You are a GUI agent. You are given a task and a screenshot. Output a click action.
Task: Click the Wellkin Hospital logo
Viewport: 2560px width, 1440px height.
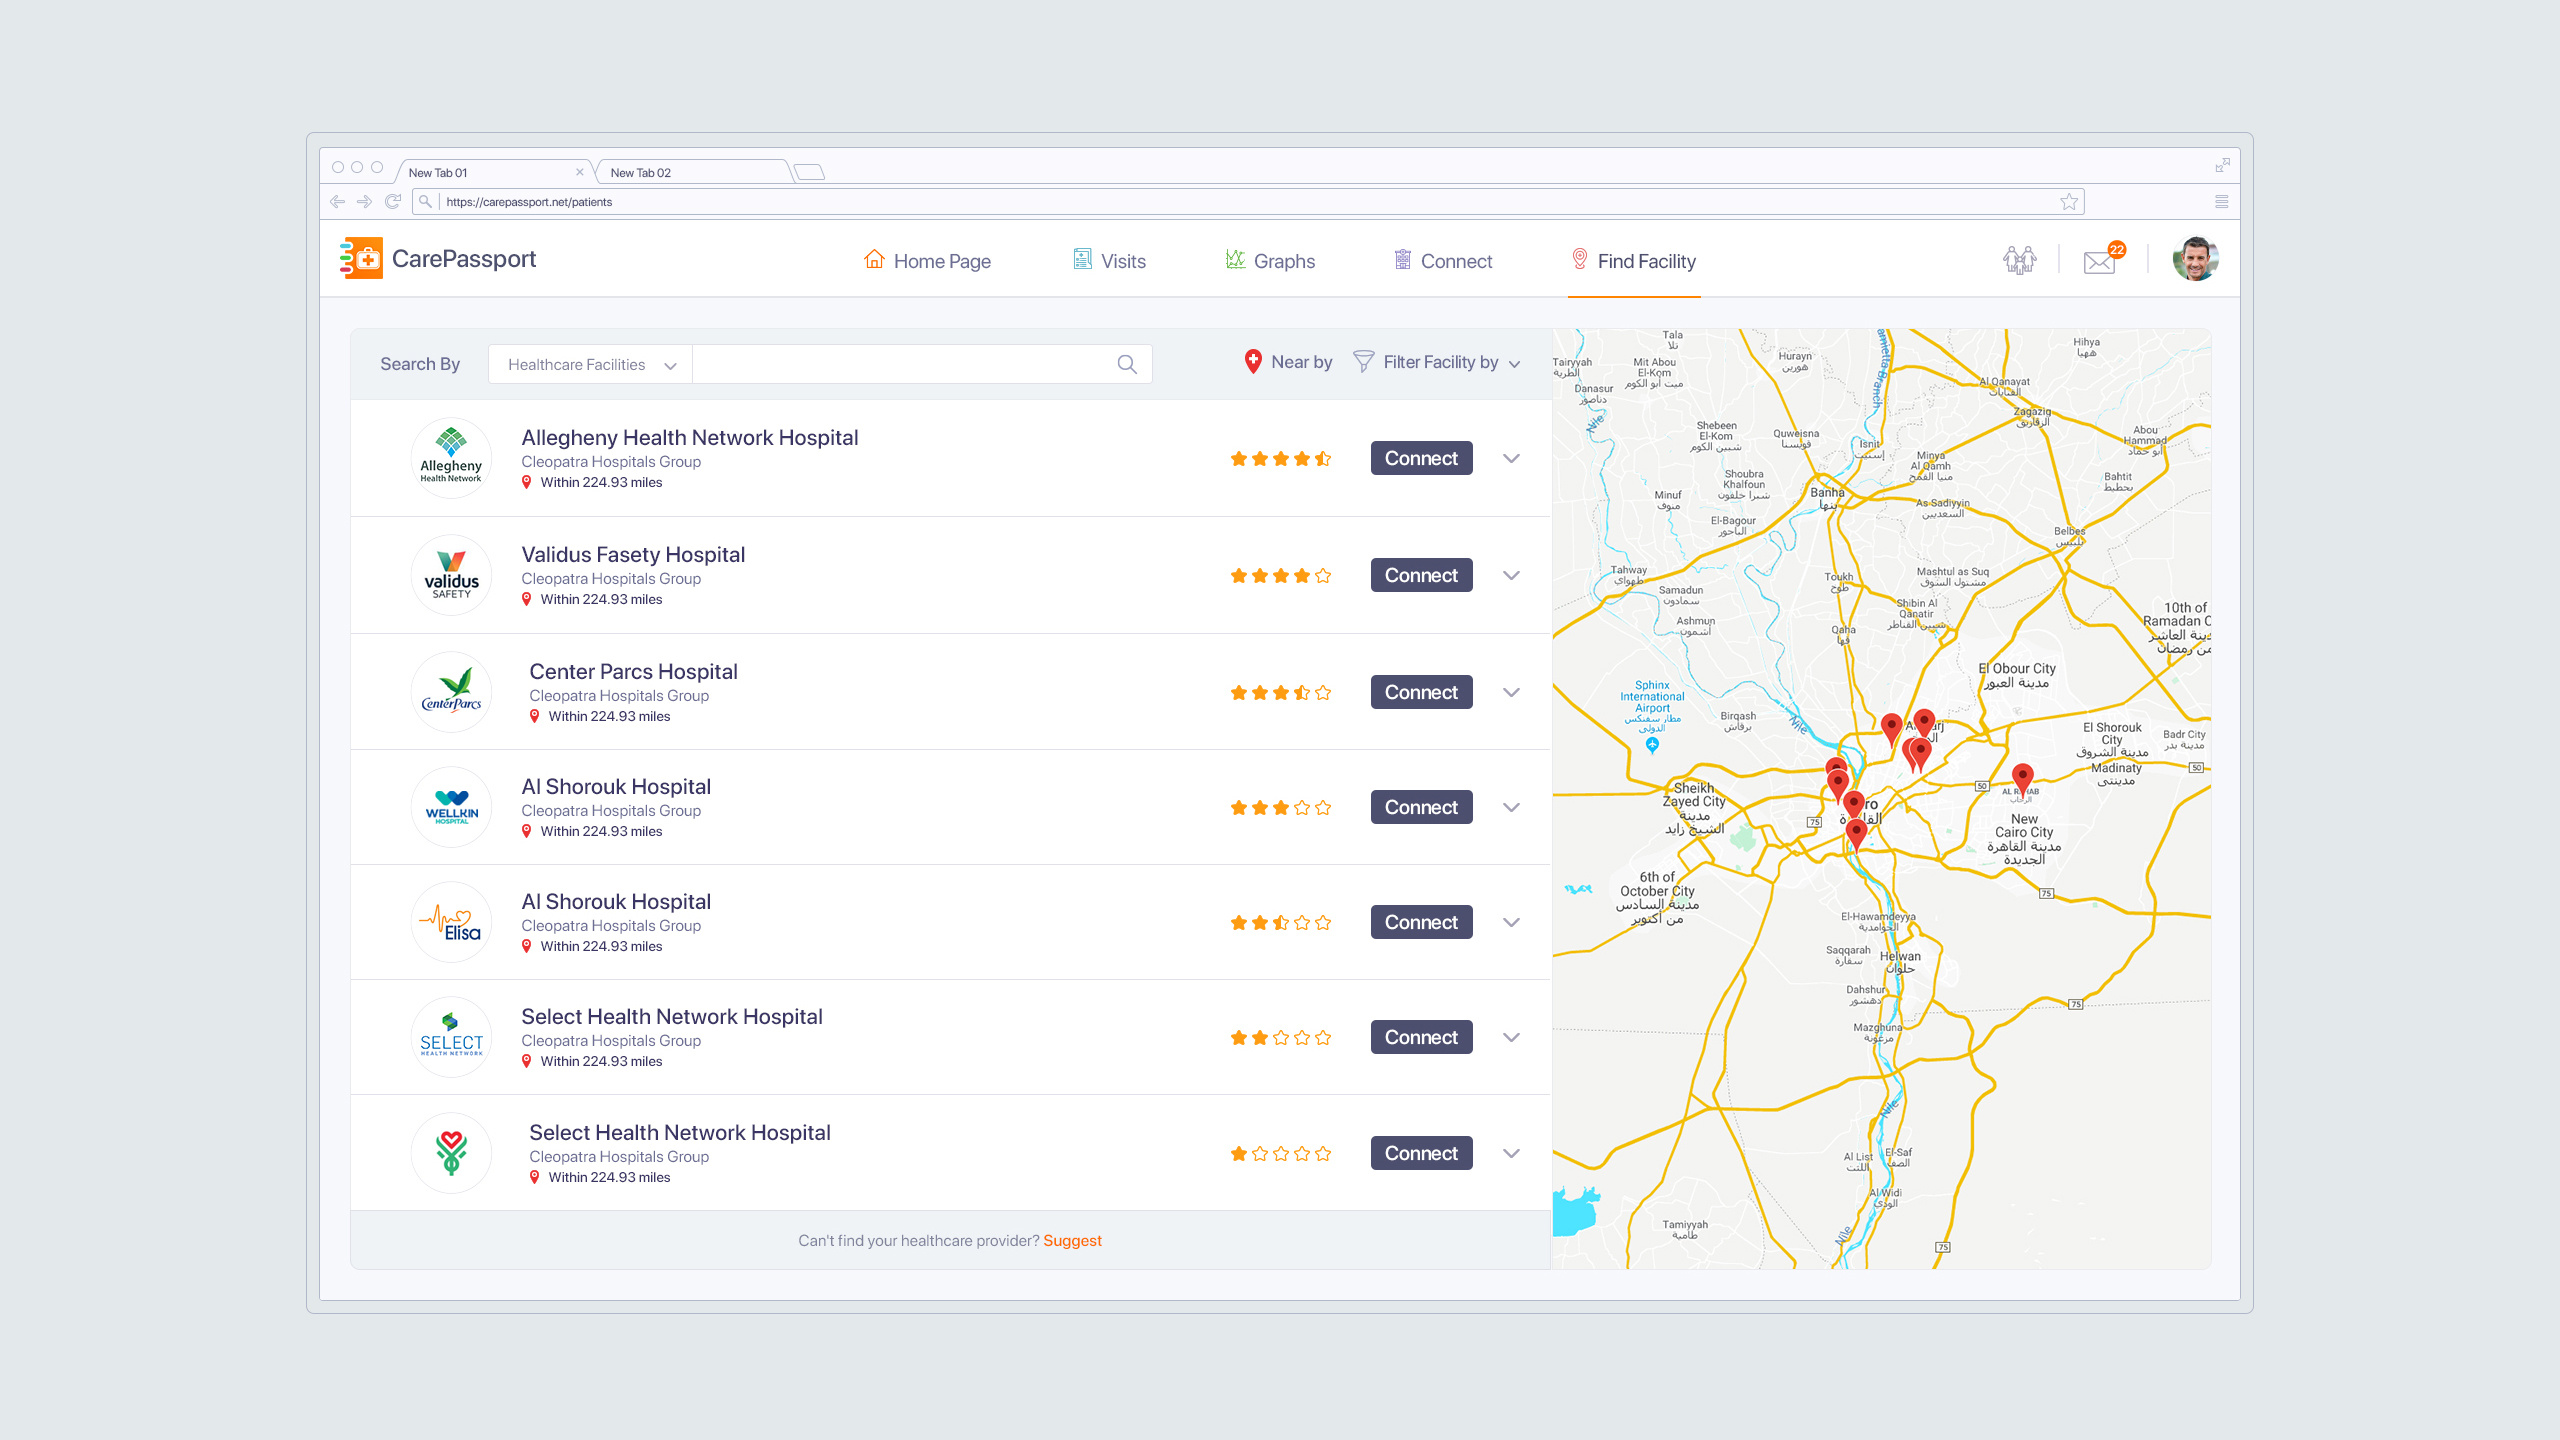point(451,807)
